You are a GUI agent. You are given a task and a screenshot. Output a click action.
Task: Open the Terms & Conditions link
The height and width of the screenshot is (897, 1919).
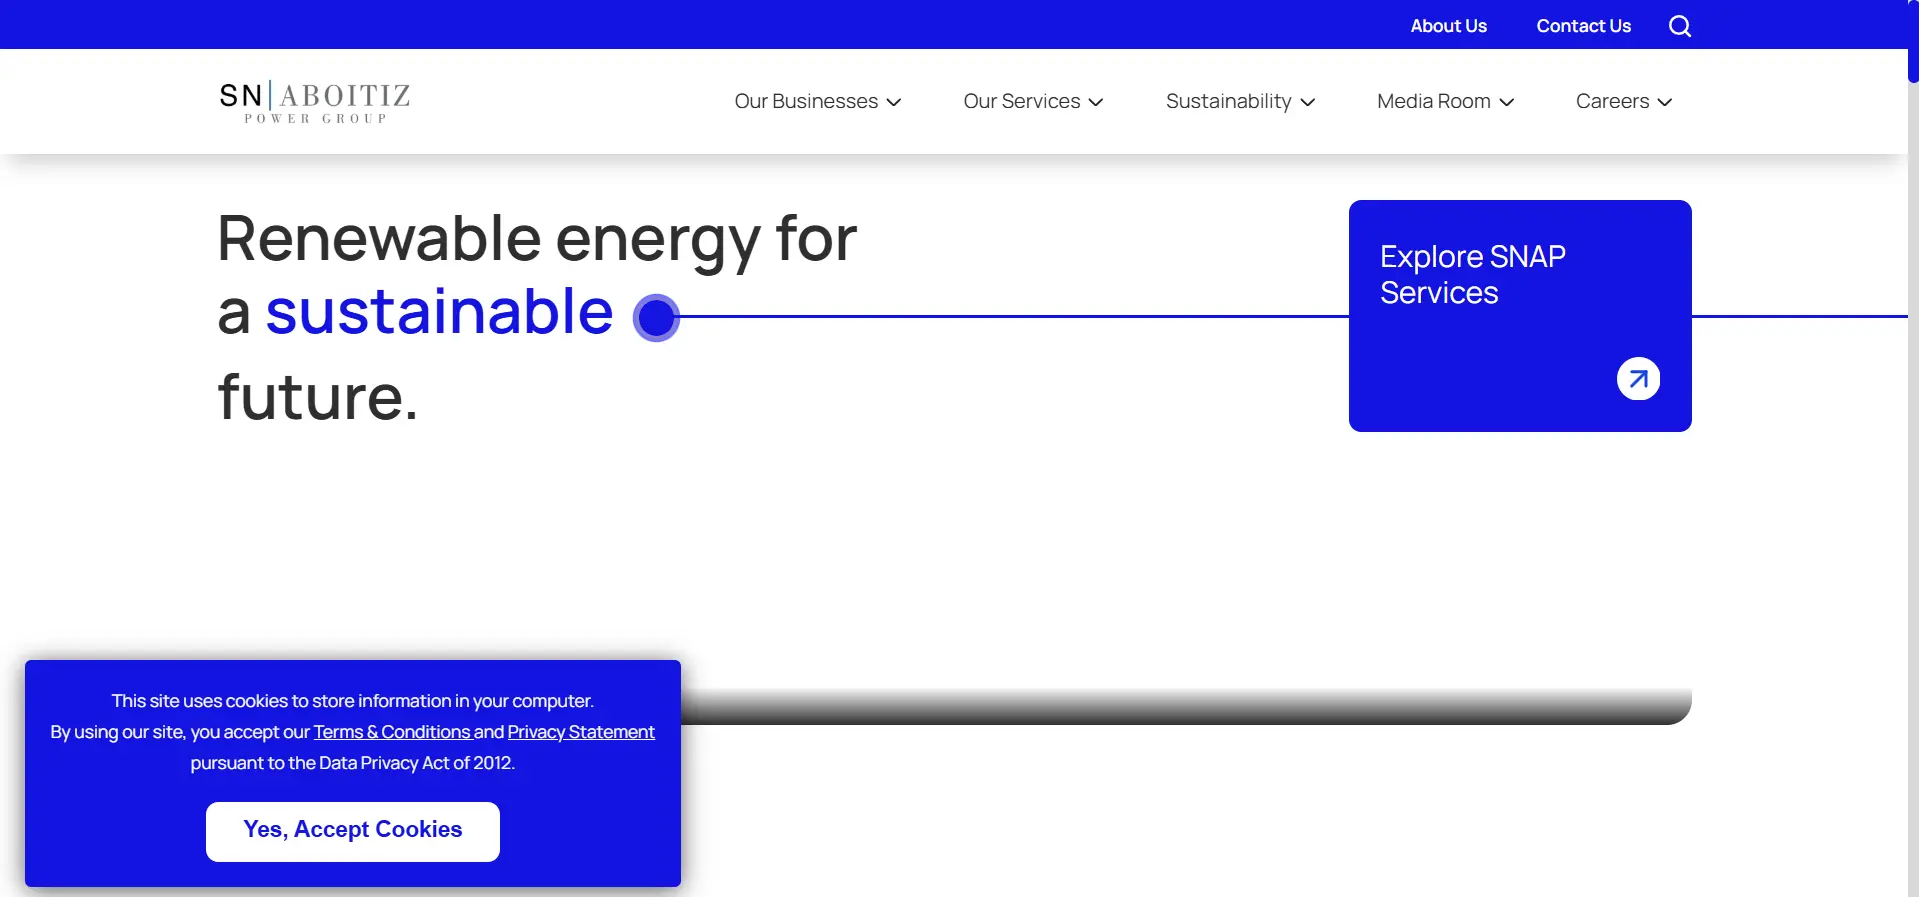coord(392,732)
